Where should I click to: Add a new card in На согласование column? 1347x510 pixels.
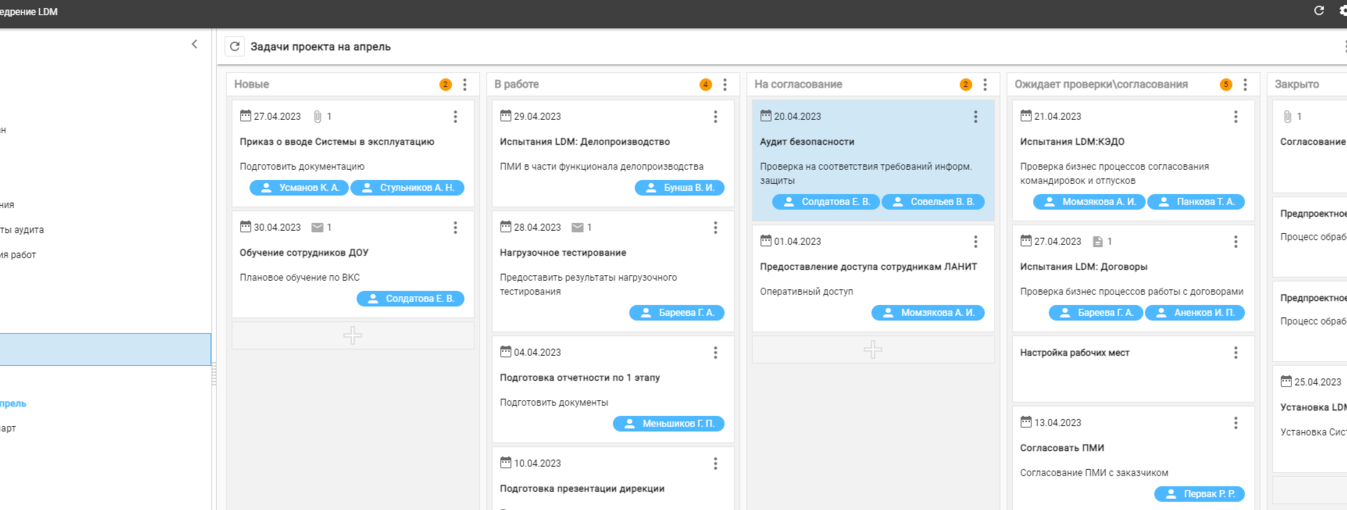point(873,349)
